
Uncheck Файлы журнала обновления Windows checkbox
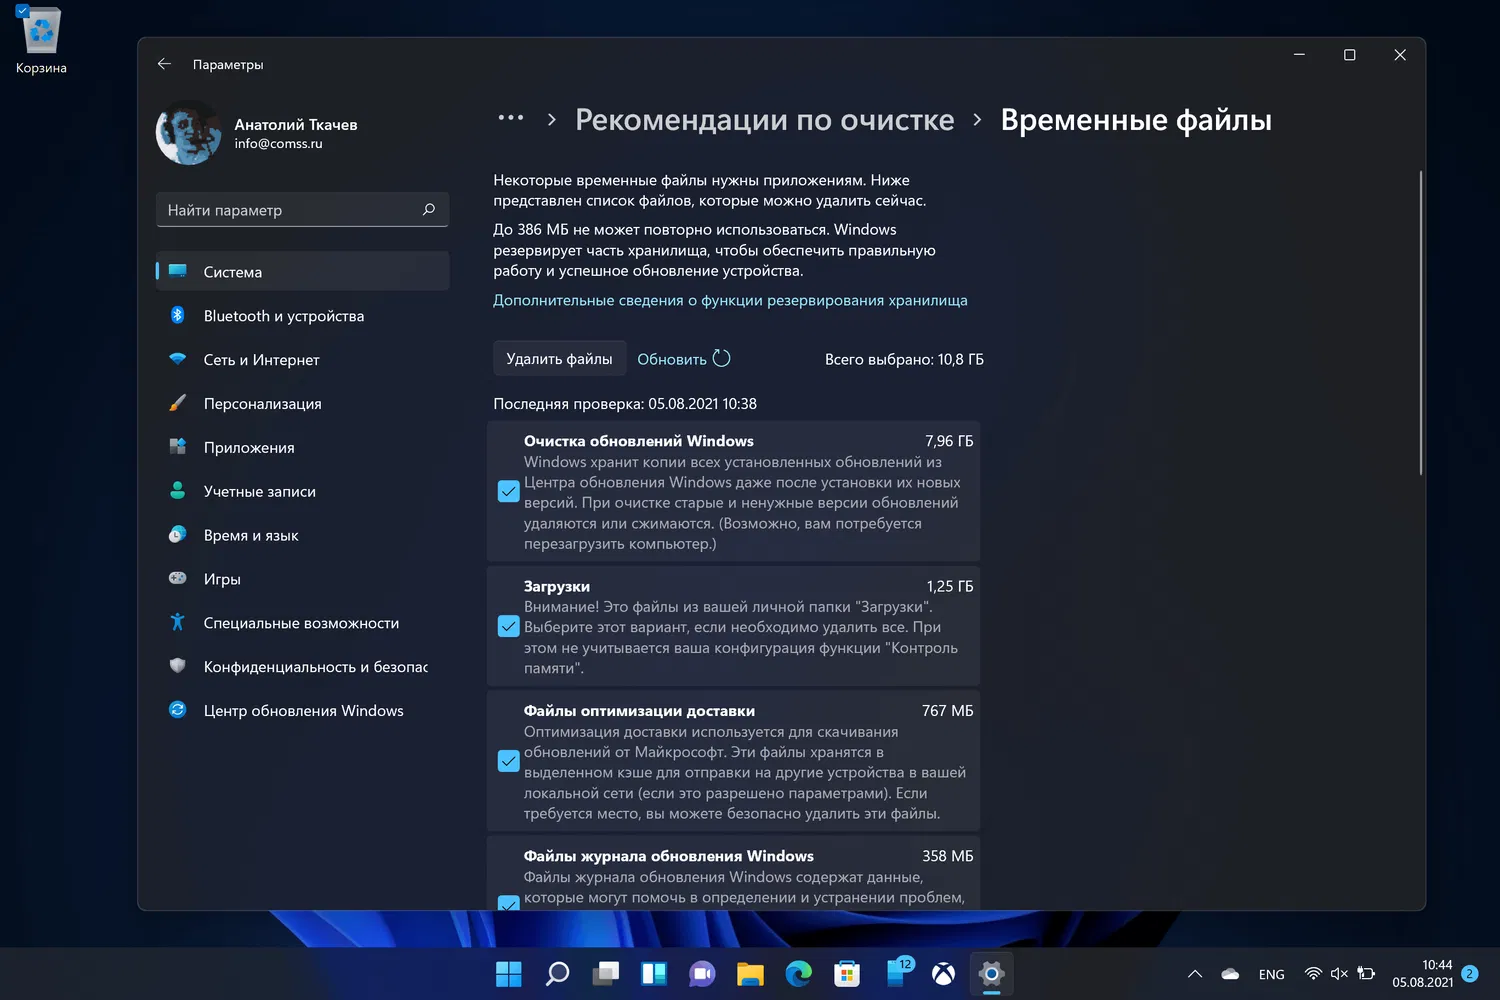coord(508,902)
